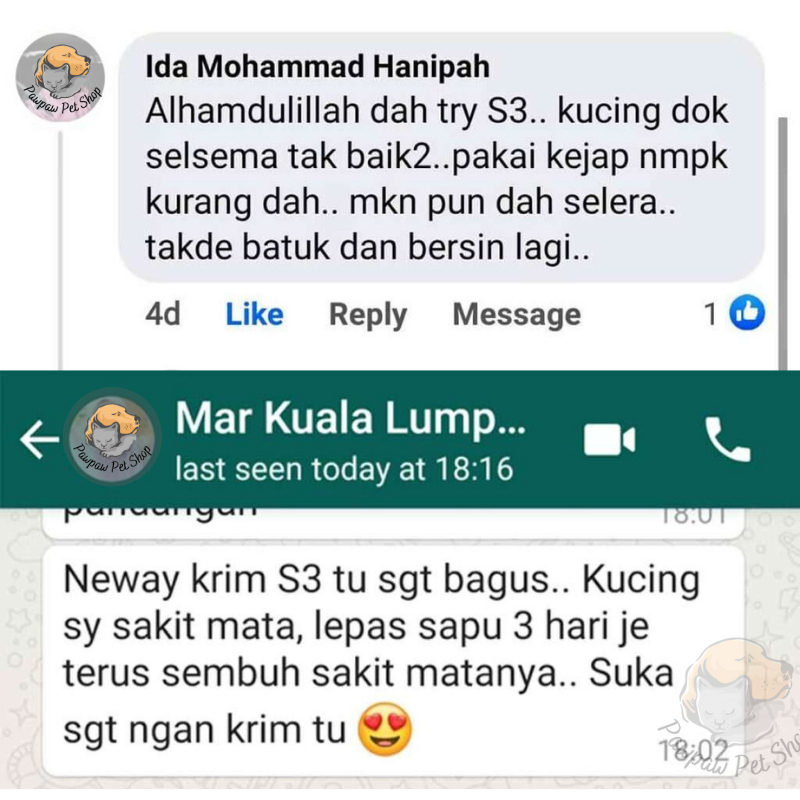Tap the voice call phone icon

point(728,439)
